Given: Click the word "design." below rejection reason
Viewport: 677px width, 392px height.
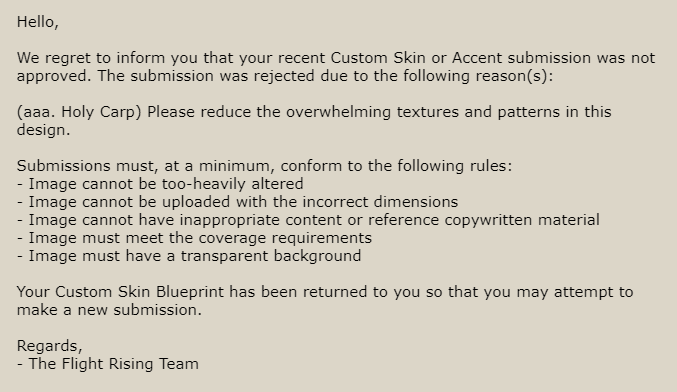Looking at the screenshot, I should tap(44, 130).
